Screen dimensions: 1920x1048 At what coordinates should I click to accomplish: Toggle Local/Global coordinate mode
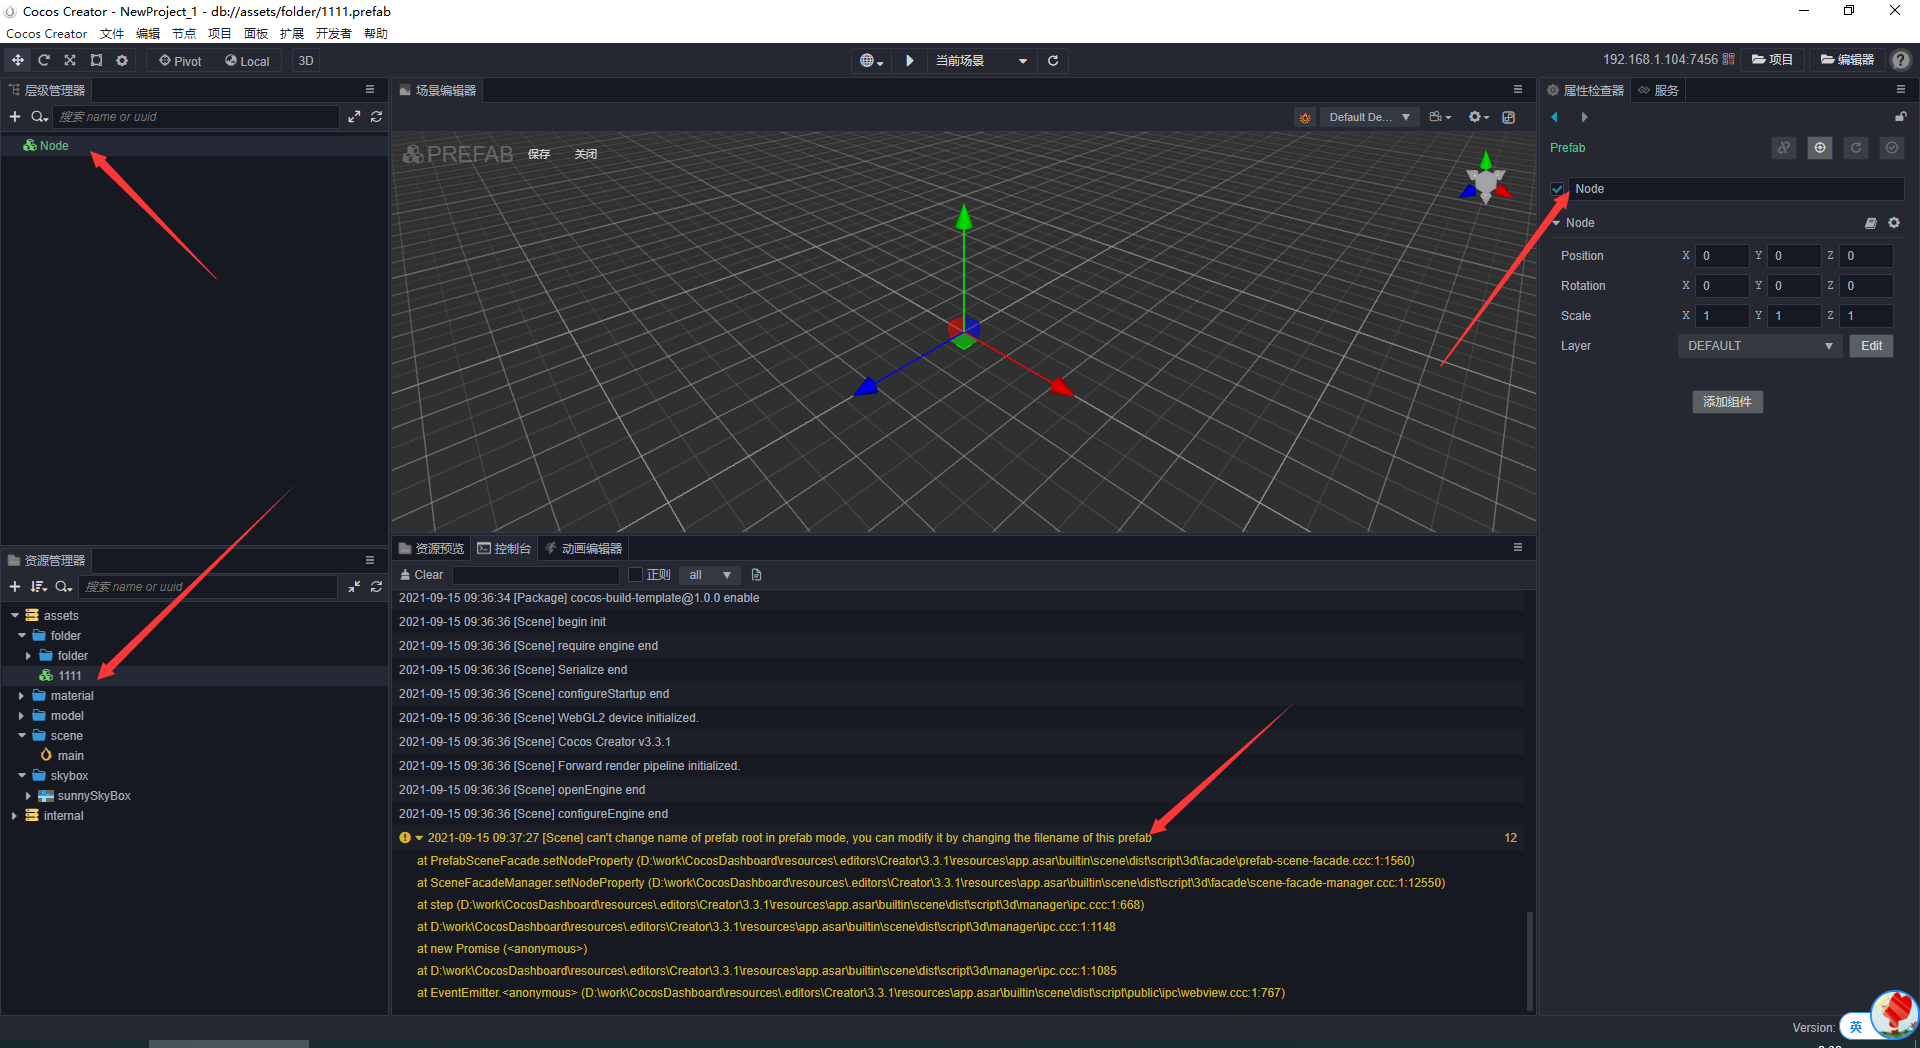[247, 61]
